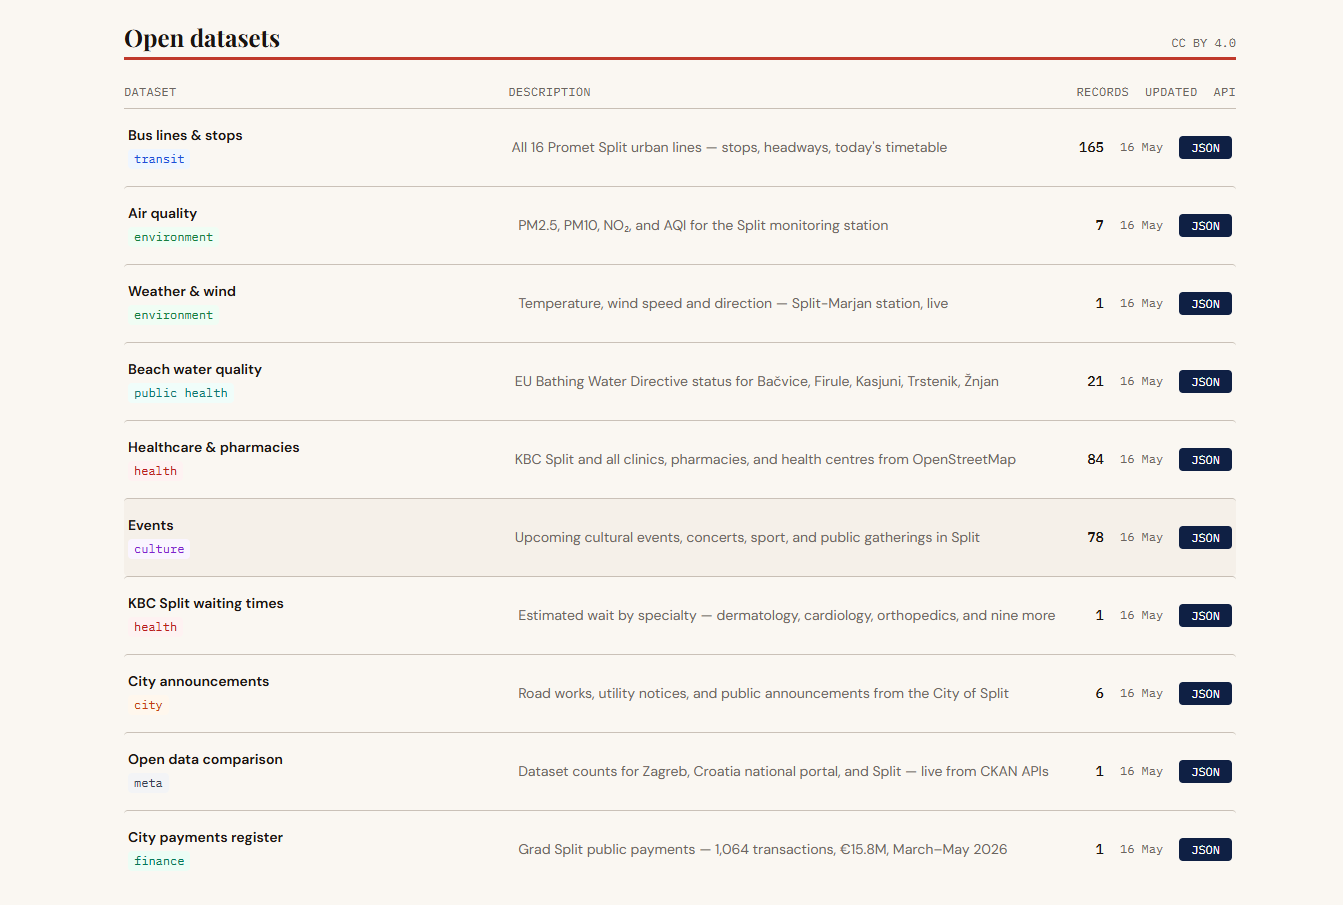Click the Open datasets heading
This screenshot has width=1343, height=905.
point(202,38)
